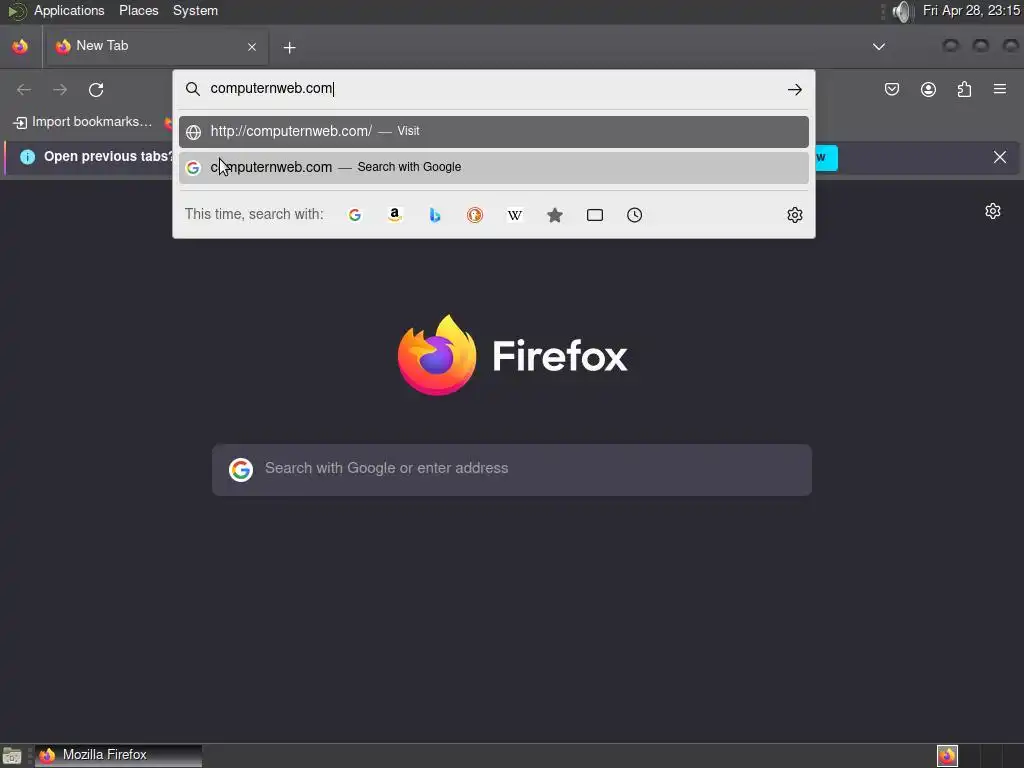1024x768 pixels.
Task: Expand the list all tabs chevron
Action: [x=878, y=46]
